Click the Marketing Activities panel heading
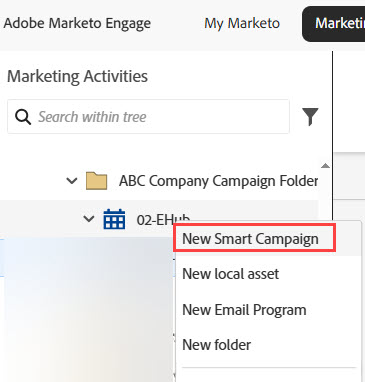 click(77, 76)
